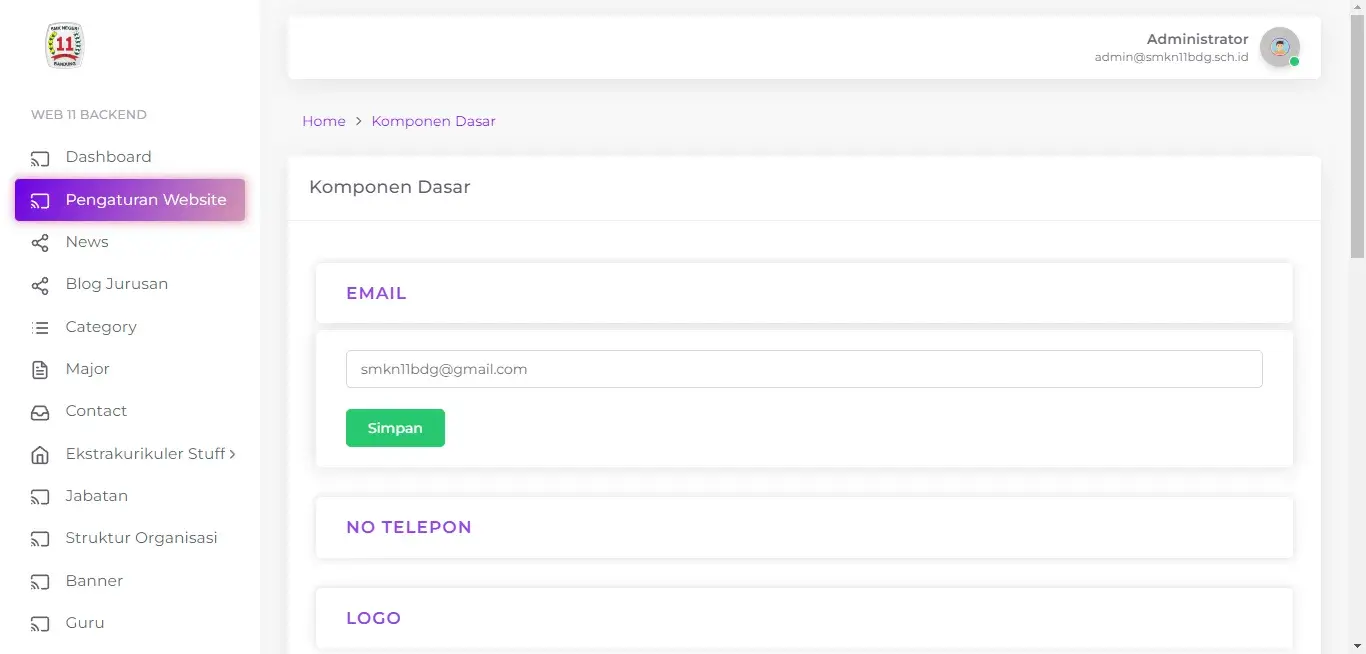Open the Administrator avatar menu
The image size is (1366, 654).
click(x=1280, y=47)
